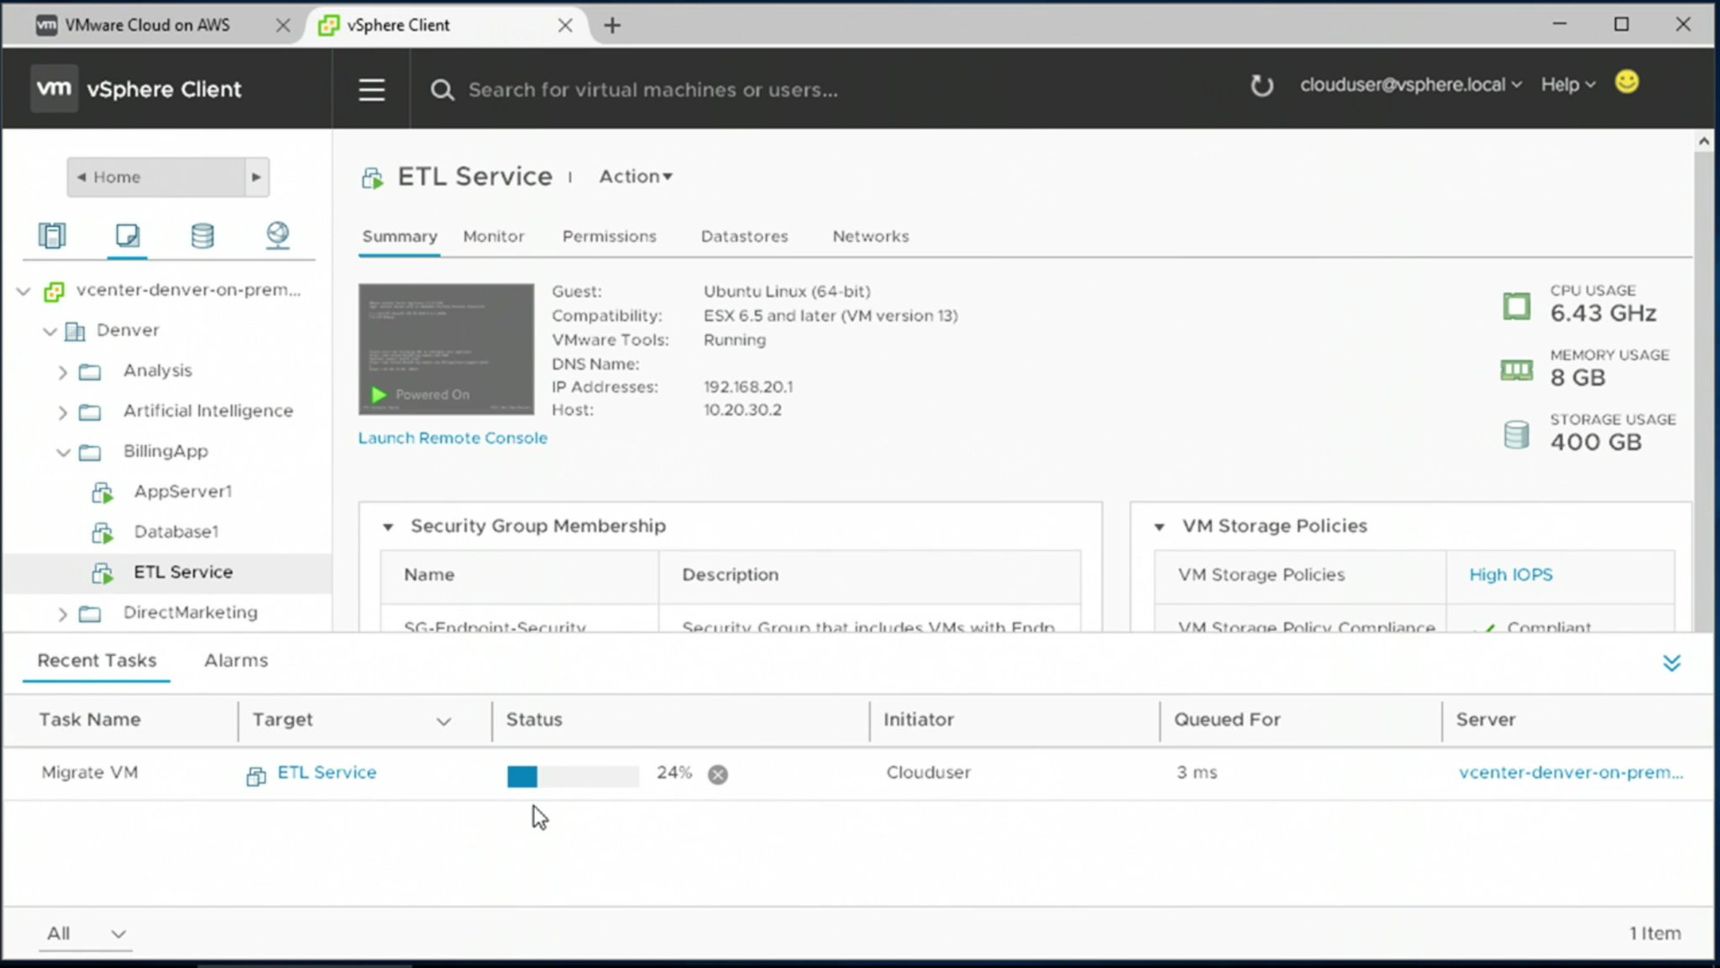The image size is (1720, 968).
Task: Switch to the Permissions tab
Action: (609, 236)
